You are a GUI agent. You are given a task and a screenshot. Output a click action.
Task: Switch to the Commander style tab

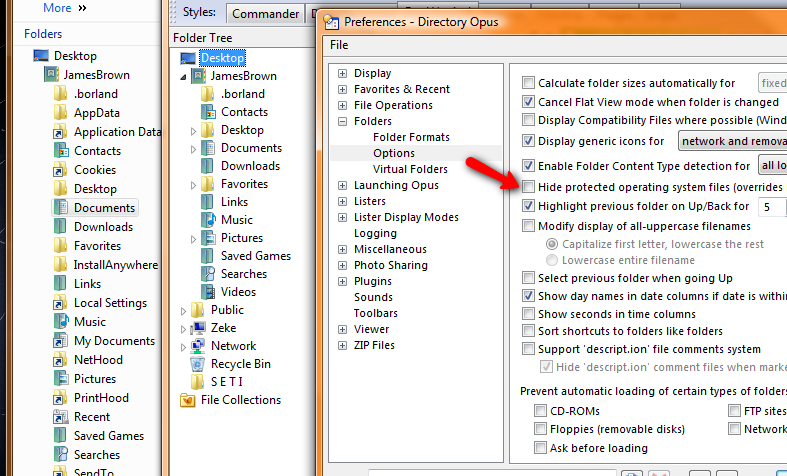(266, 14)
